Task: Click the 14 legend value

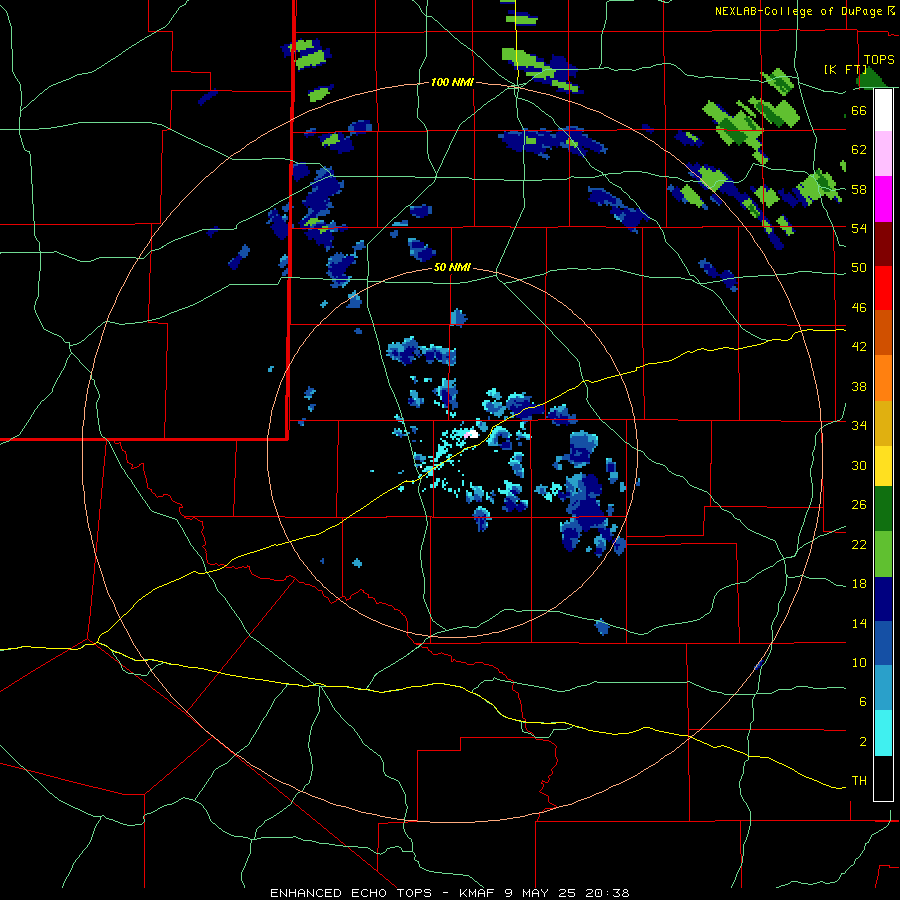Action: click(x=859, y=623)
